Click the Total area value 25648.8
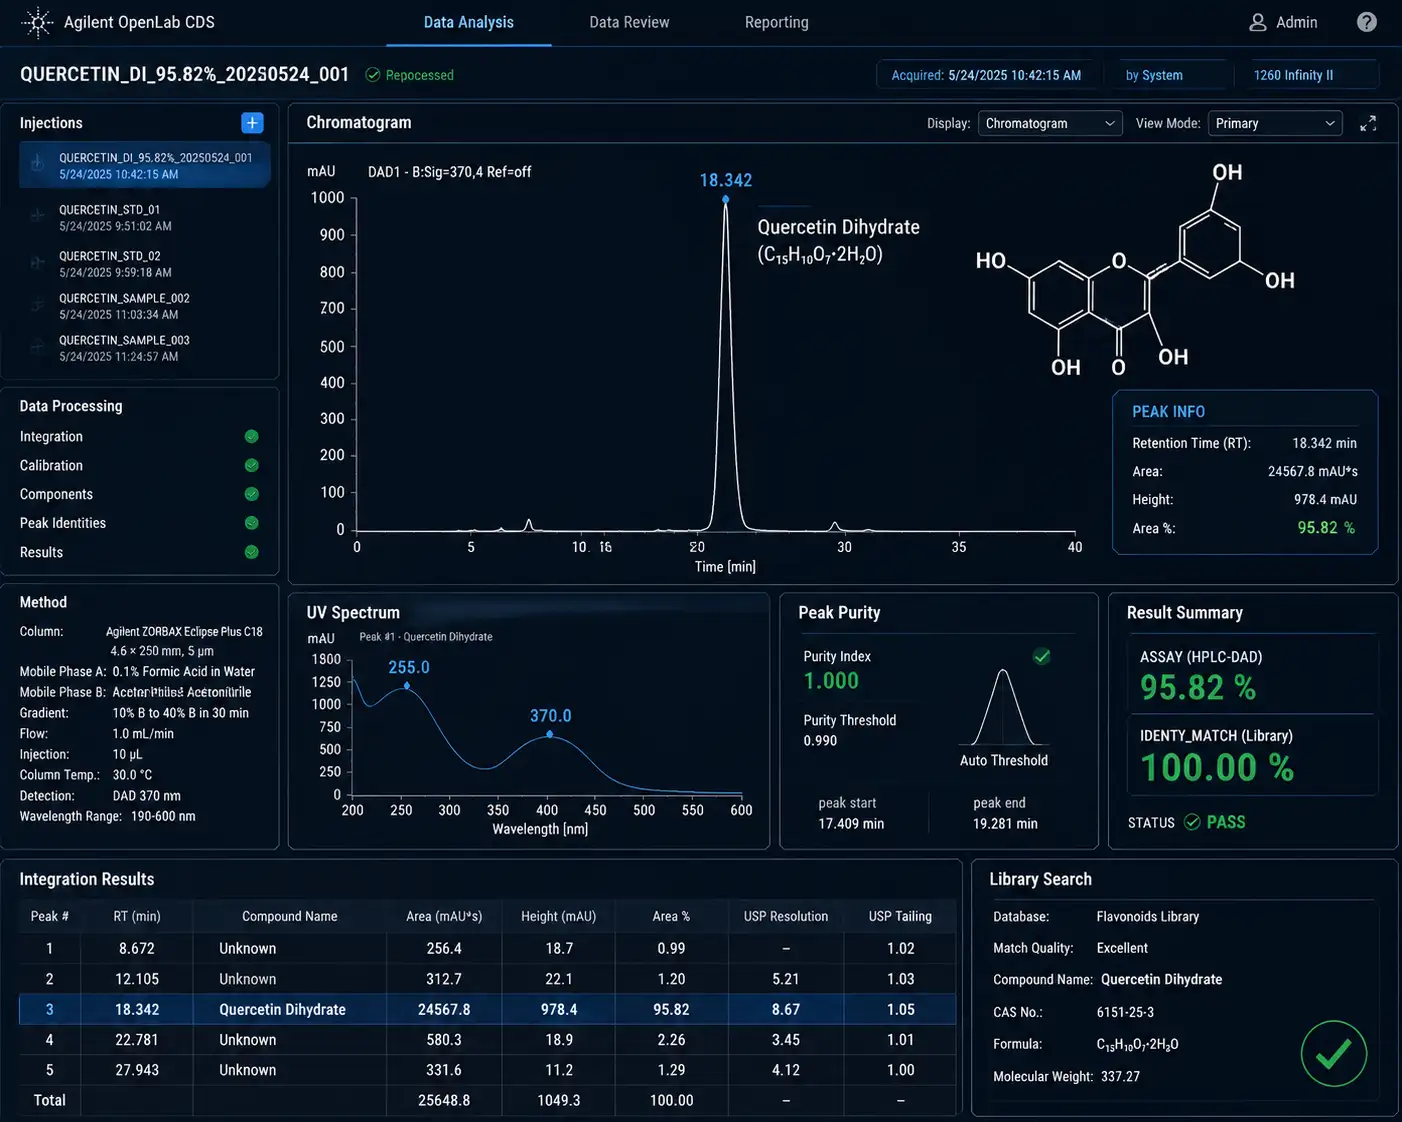The image size is (1402, 1122). (x=444, y=1100)
